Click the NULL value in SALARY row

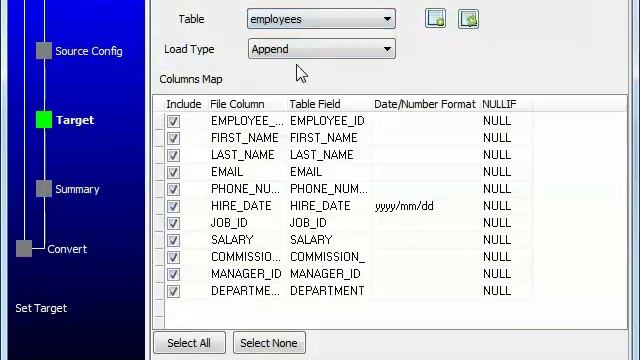click(497, 240)
